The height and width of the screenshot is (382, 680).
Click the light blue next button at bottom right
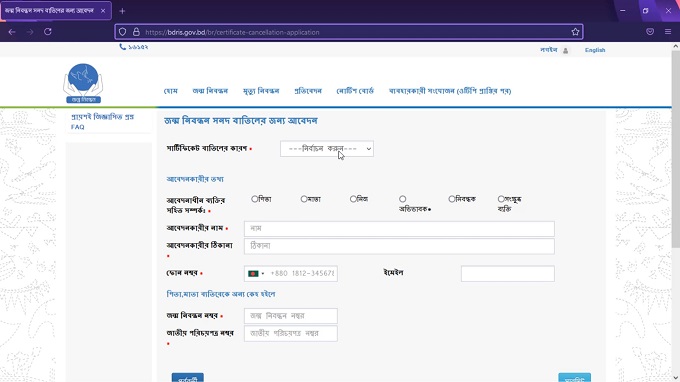(x=574, y=377)
